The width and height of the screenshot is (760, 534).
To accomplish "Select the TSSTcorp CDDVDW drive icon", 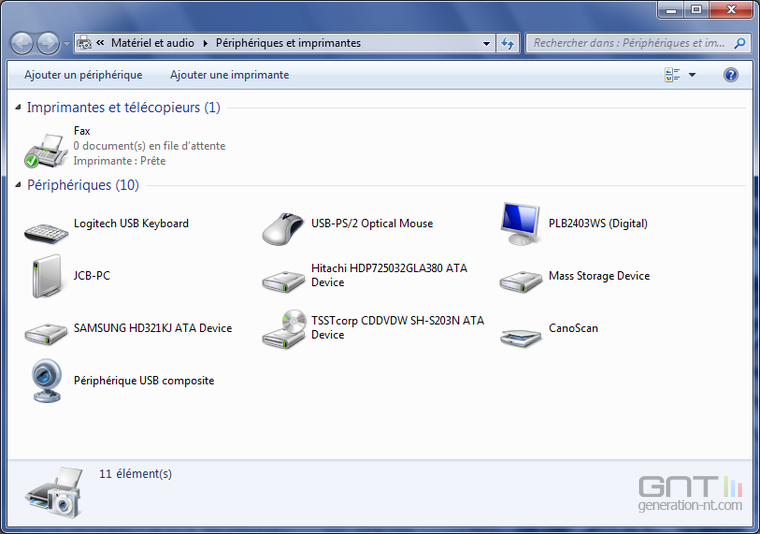I will pos(285,329).
